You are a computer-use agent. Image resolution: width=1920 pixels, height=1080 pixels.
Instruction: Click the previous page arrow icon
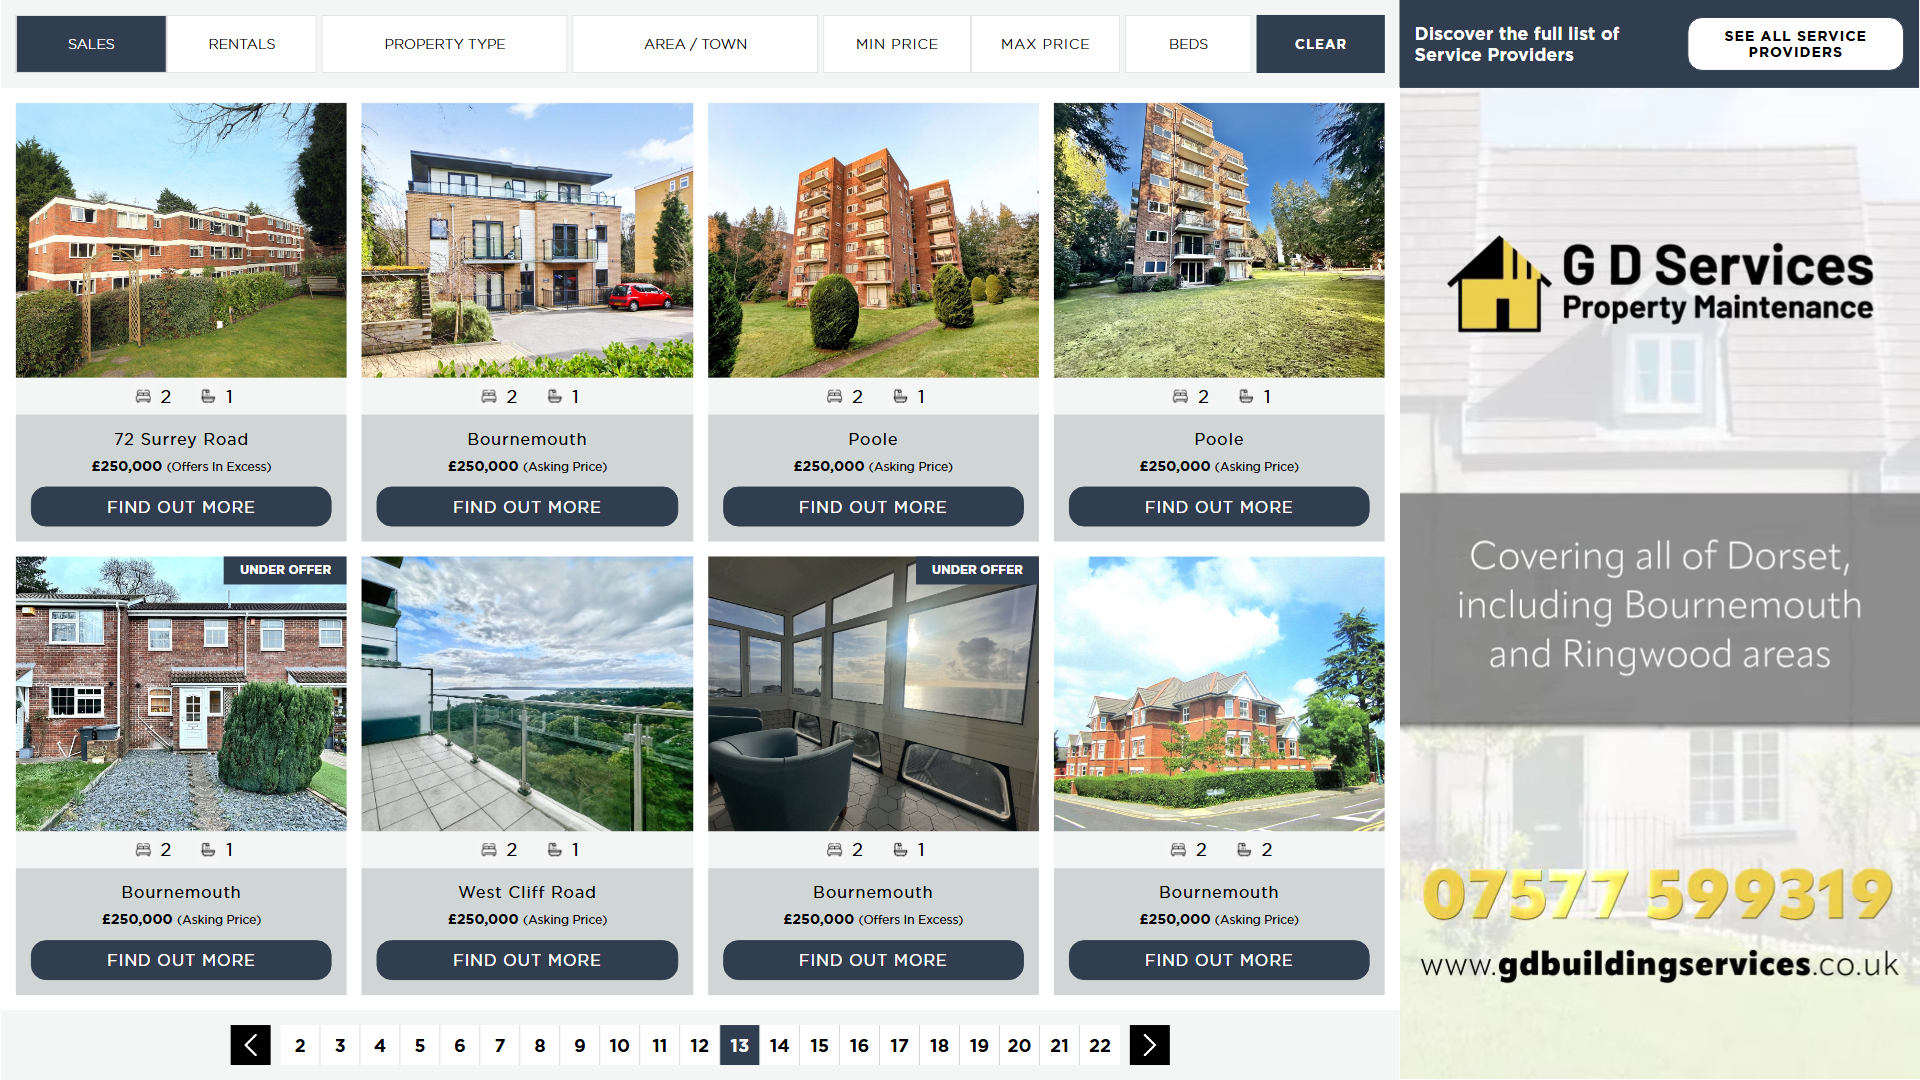coord(250,1045)
